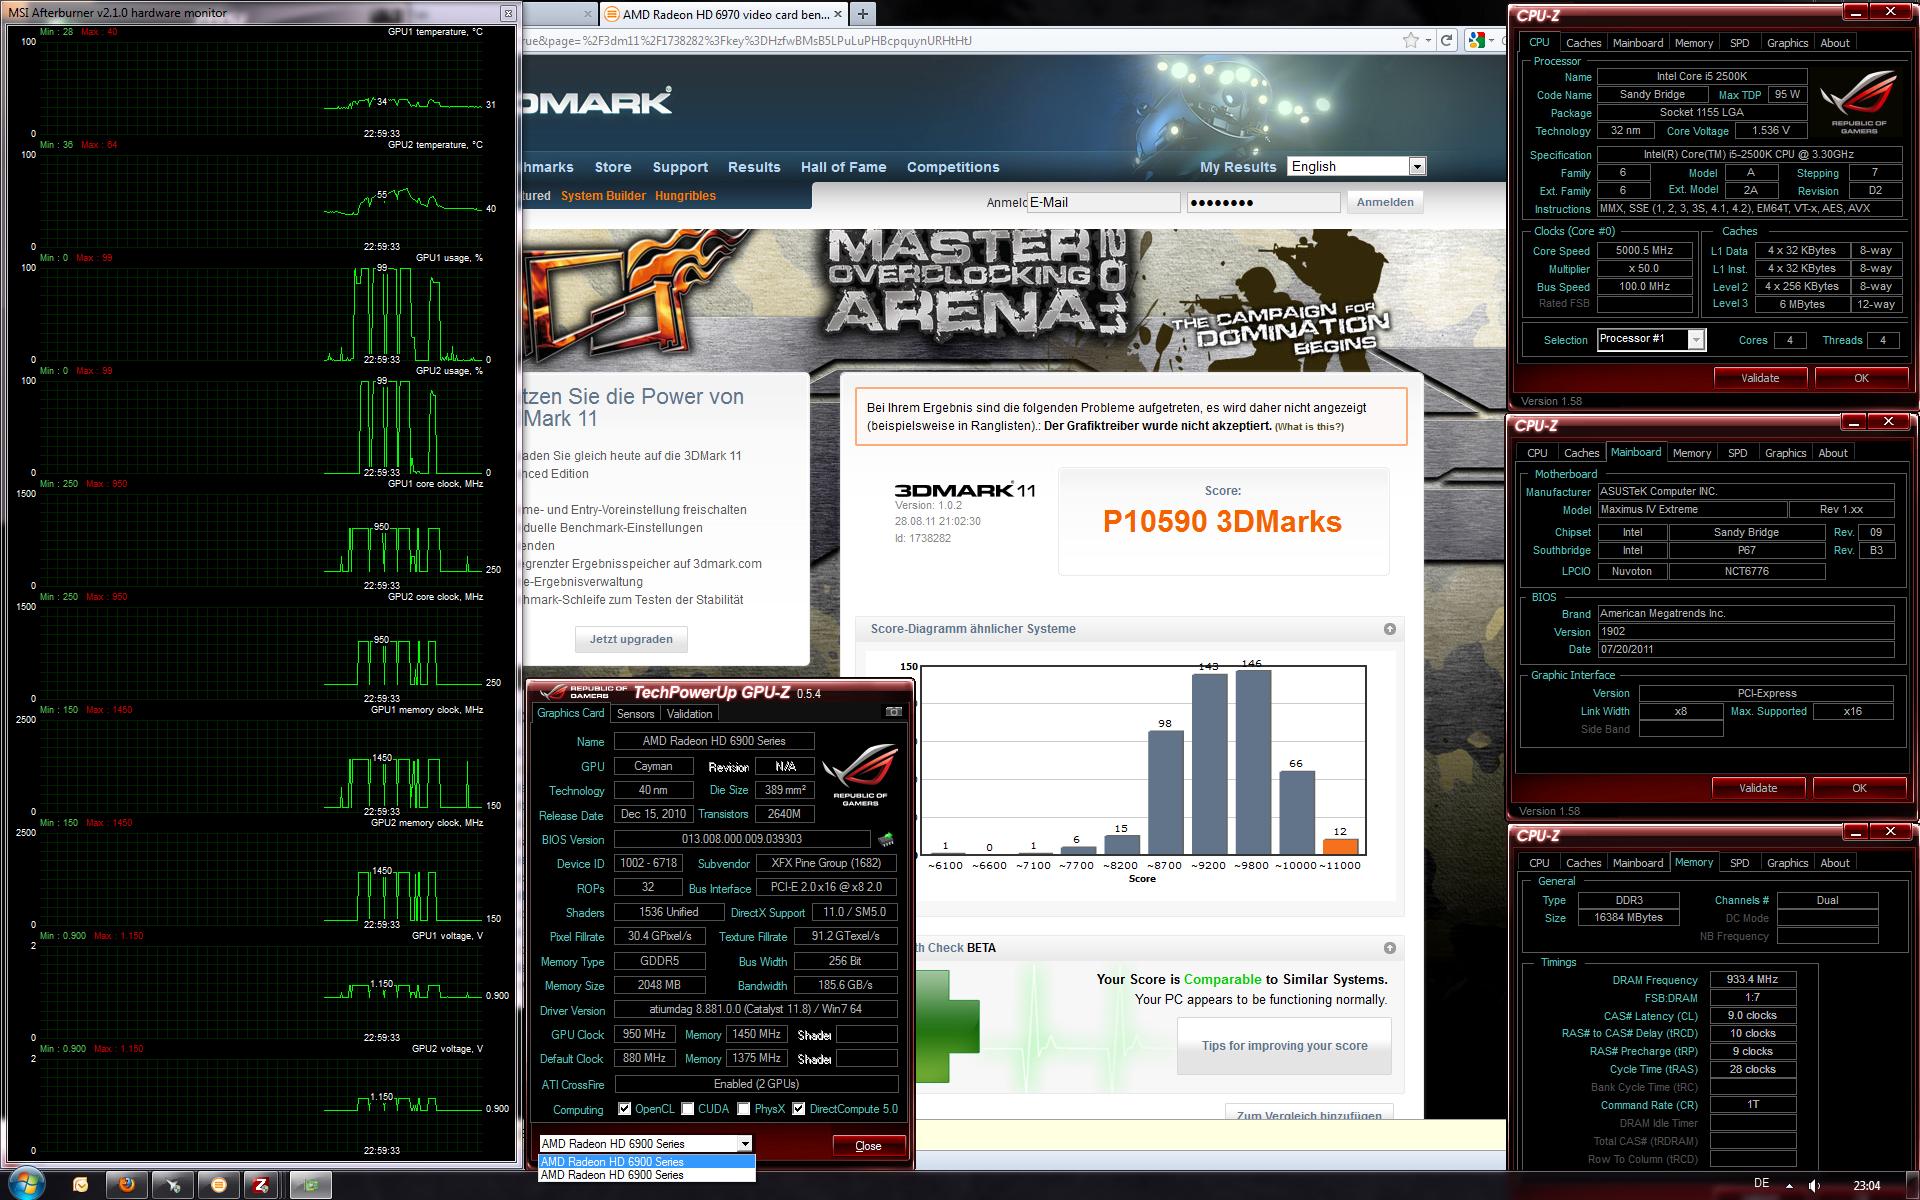The height and width of the screenshot is (1200, 1920).
Task: Click the Show desktop strip
Action: point(1913,1184)
